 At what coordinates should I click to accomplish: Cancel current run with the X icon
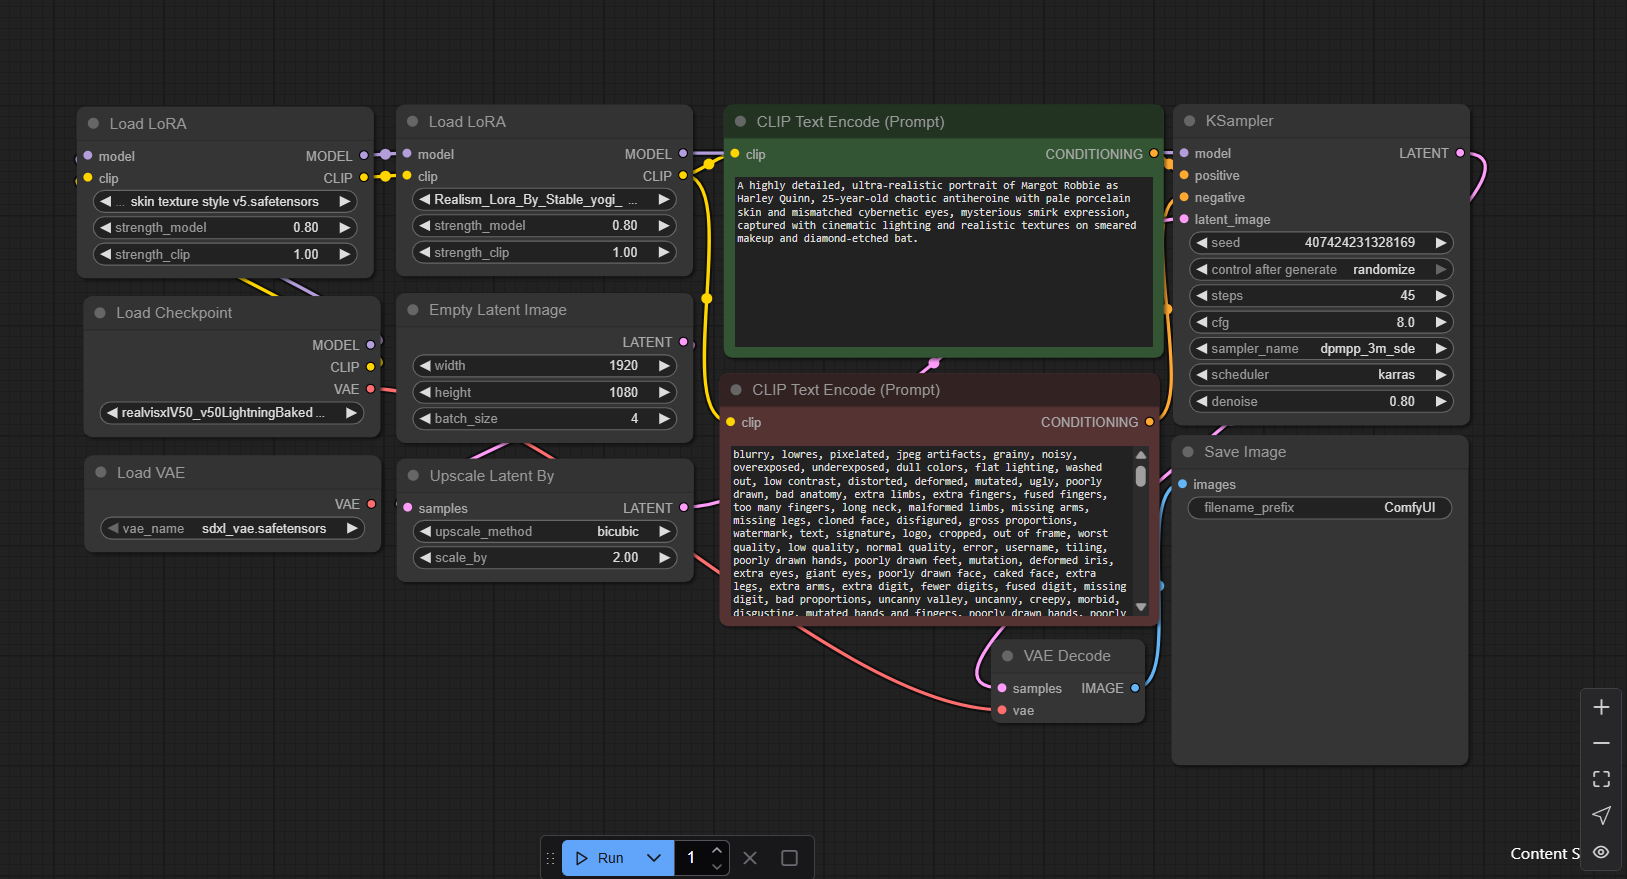750,858
